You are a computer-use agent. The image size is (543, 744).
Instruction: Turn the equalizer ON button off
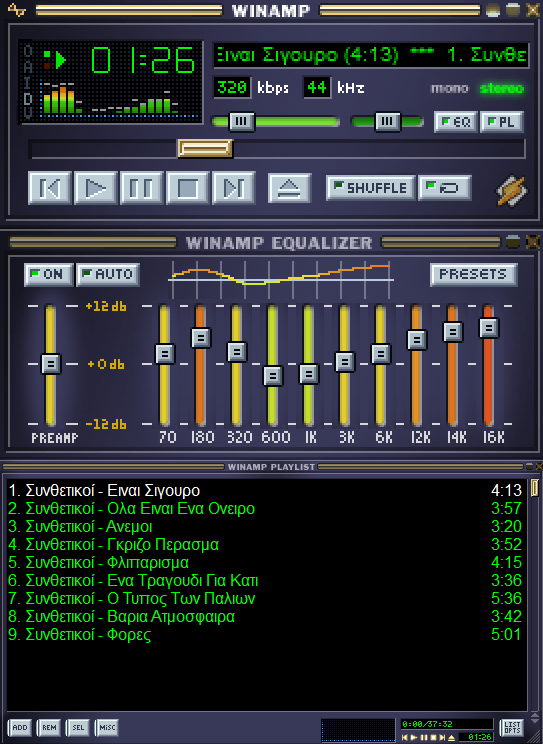pyautogui.click(x=49, y=274)
